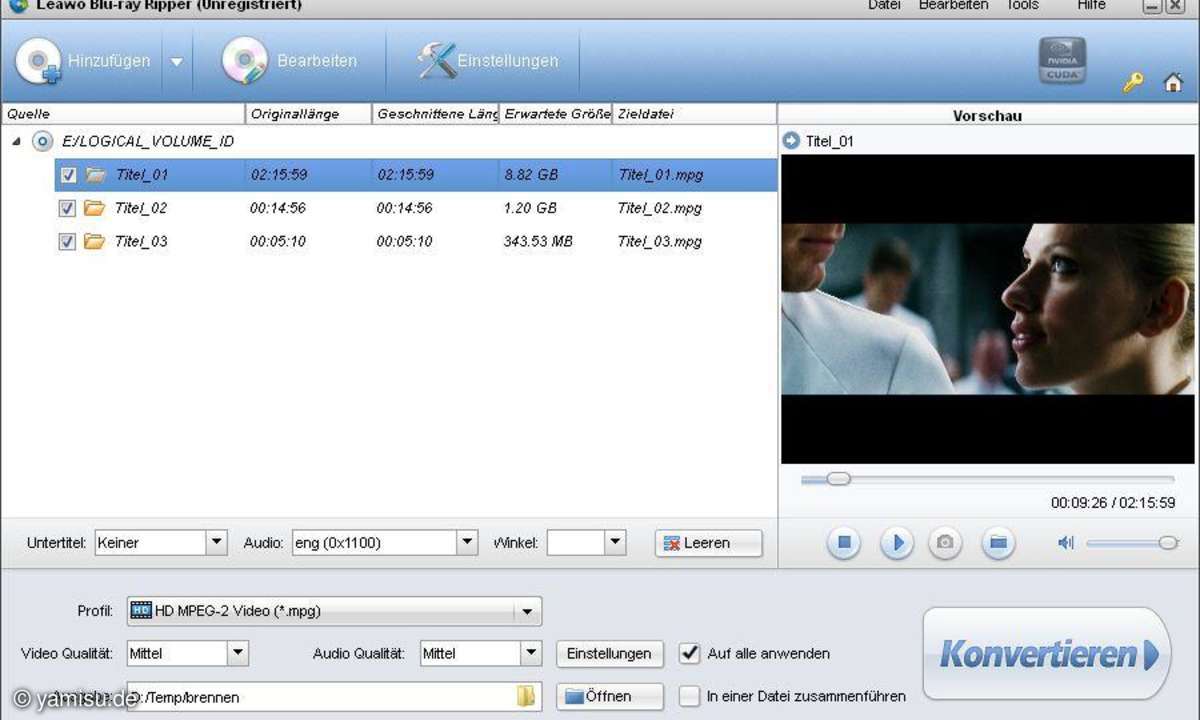Image resolution: width=1200 pixels, height=720 pixels.
Task: Click the disc icon of E:/LOGICAL_VOLUME_ID
Action: [x=42, y=141]
